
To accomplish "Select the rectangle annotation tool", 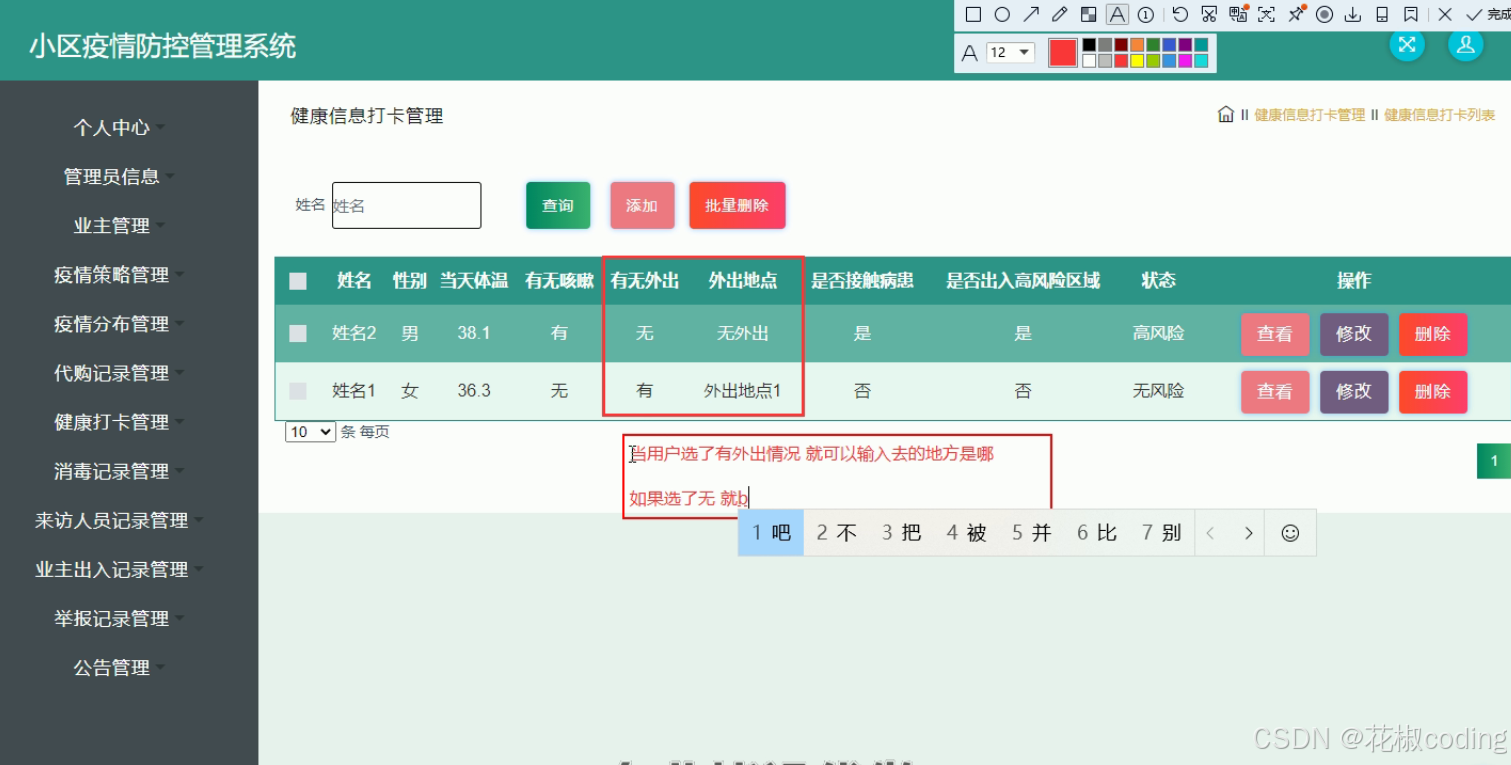I will pos(972,14).
